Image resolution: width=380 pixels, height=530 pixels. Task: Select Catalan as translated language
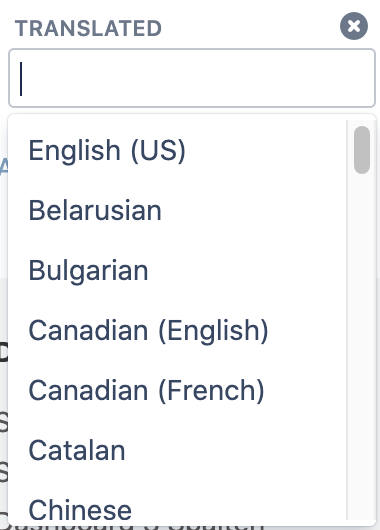tap(177, 450)
